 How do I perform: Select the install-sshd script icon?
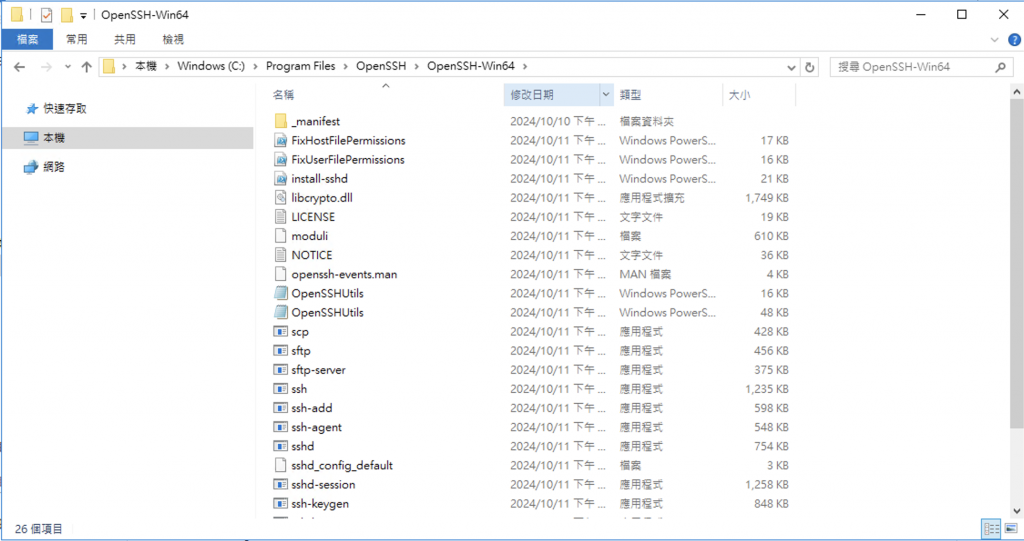(x=281, y=178)
